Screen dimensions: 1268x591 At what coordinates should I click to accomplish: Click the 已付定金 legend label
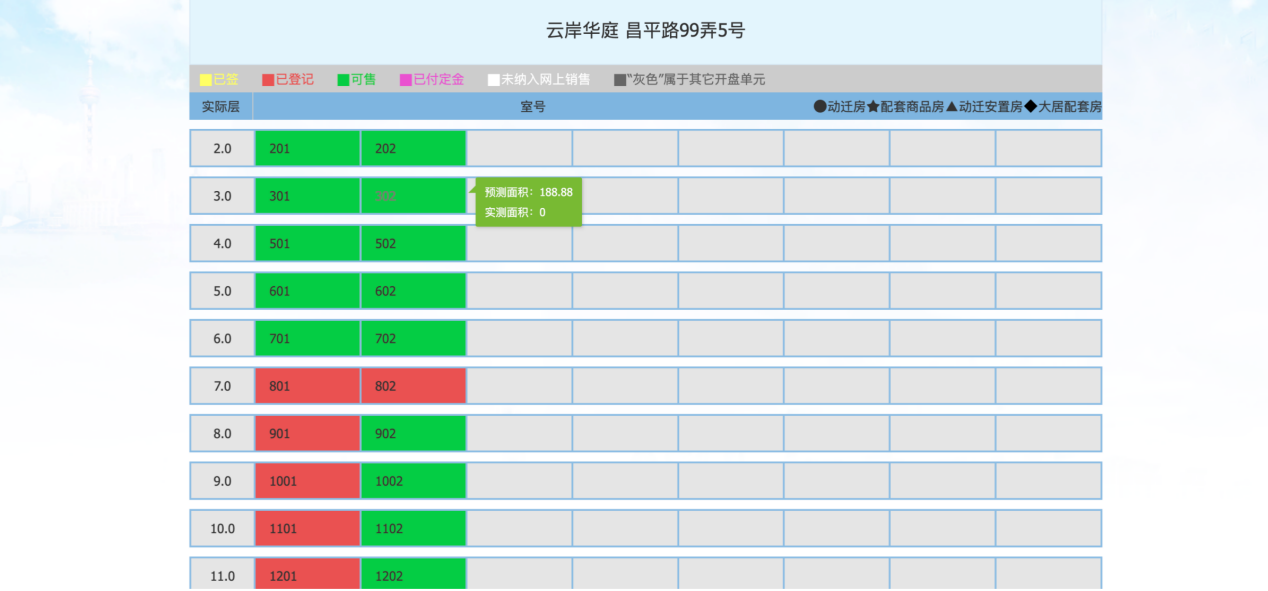pyautogui.click(x=439, y=80)
